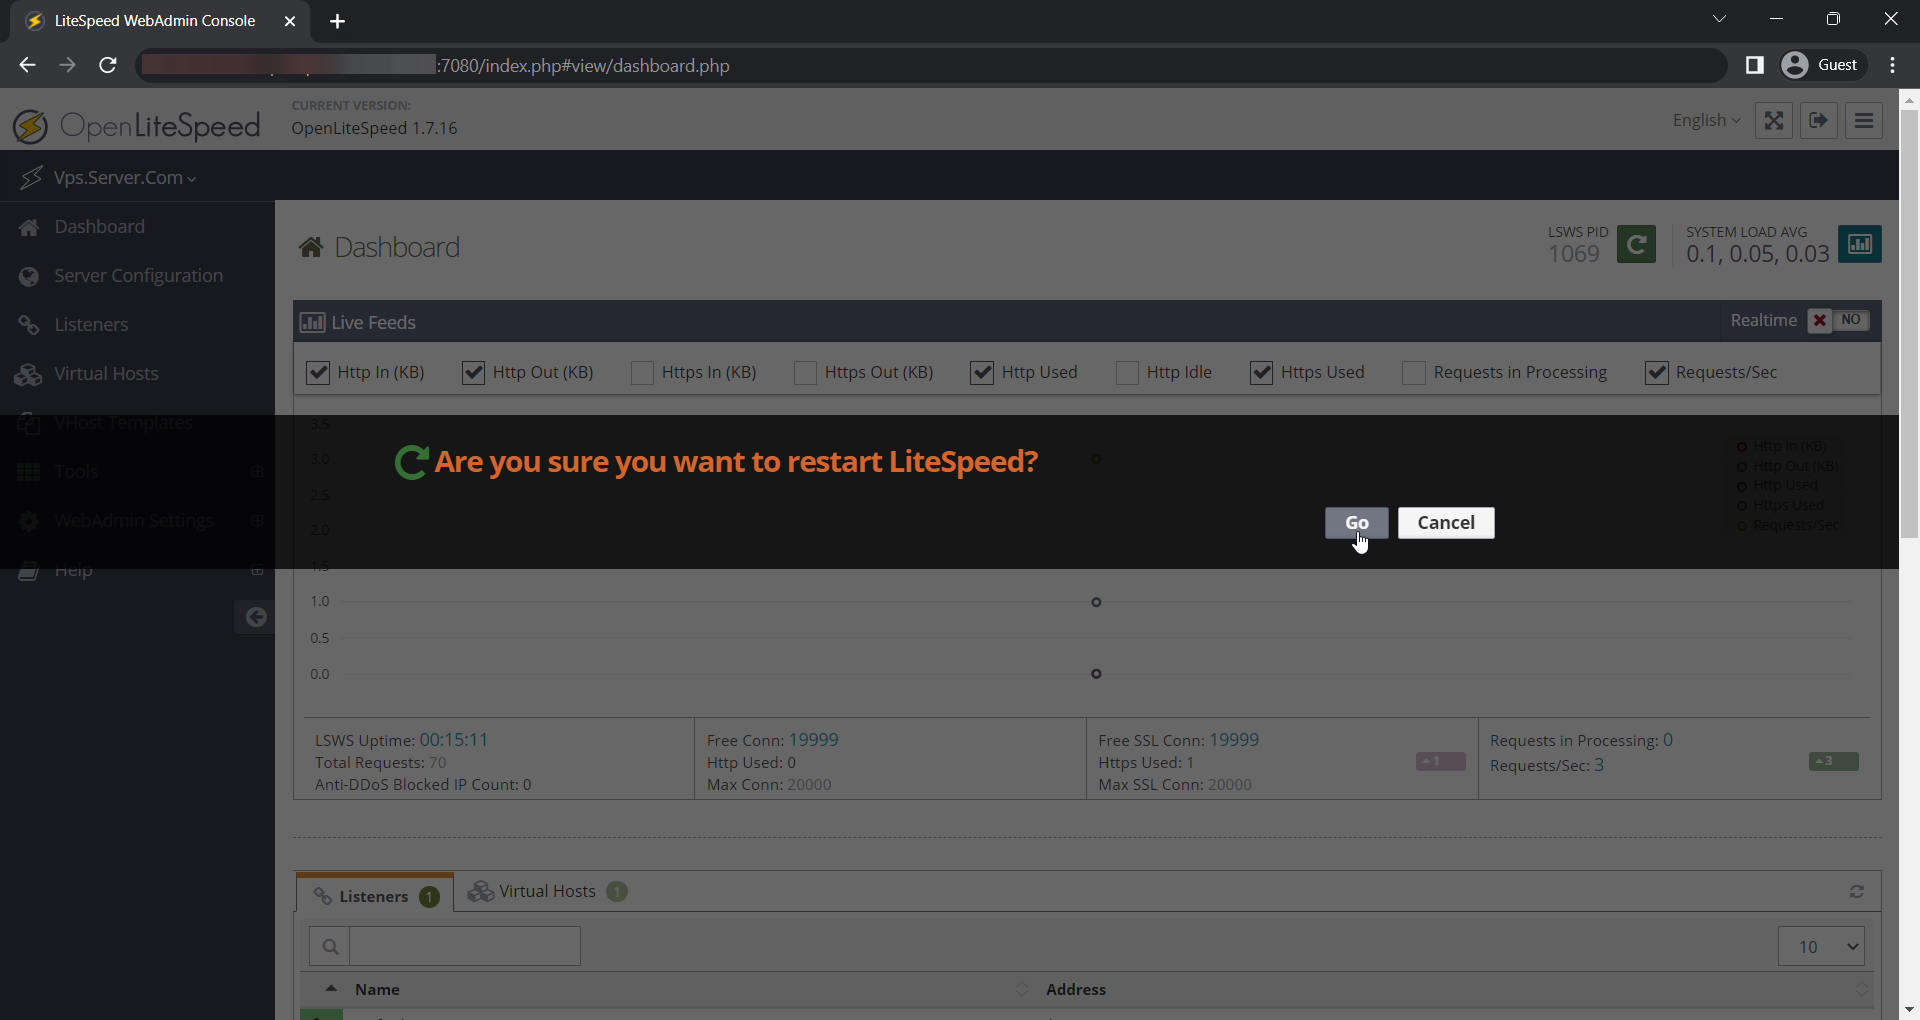Click the page vertical scrollbar
Image resolution: width=1920 pixels, height=1020 pixels.
pyautogui.click(x=1909, y=325)
